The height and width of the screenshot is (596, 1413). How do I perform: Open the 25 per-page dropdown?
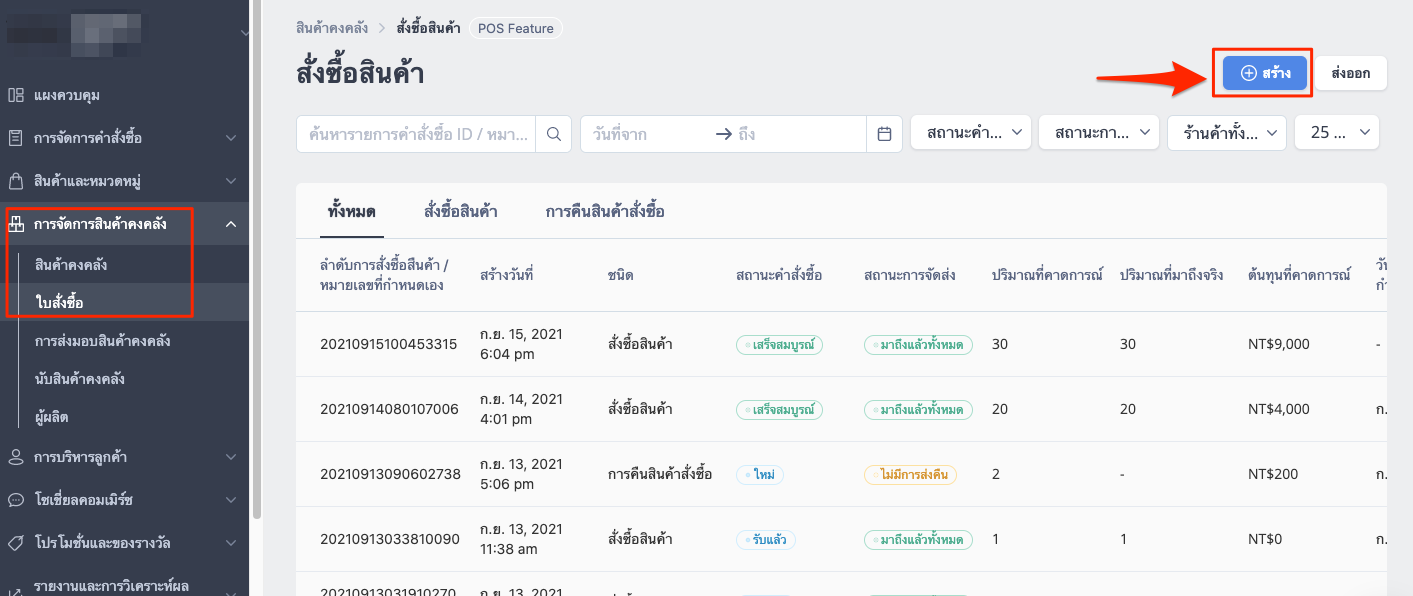pyautogui.click(x=1337, y=132)
